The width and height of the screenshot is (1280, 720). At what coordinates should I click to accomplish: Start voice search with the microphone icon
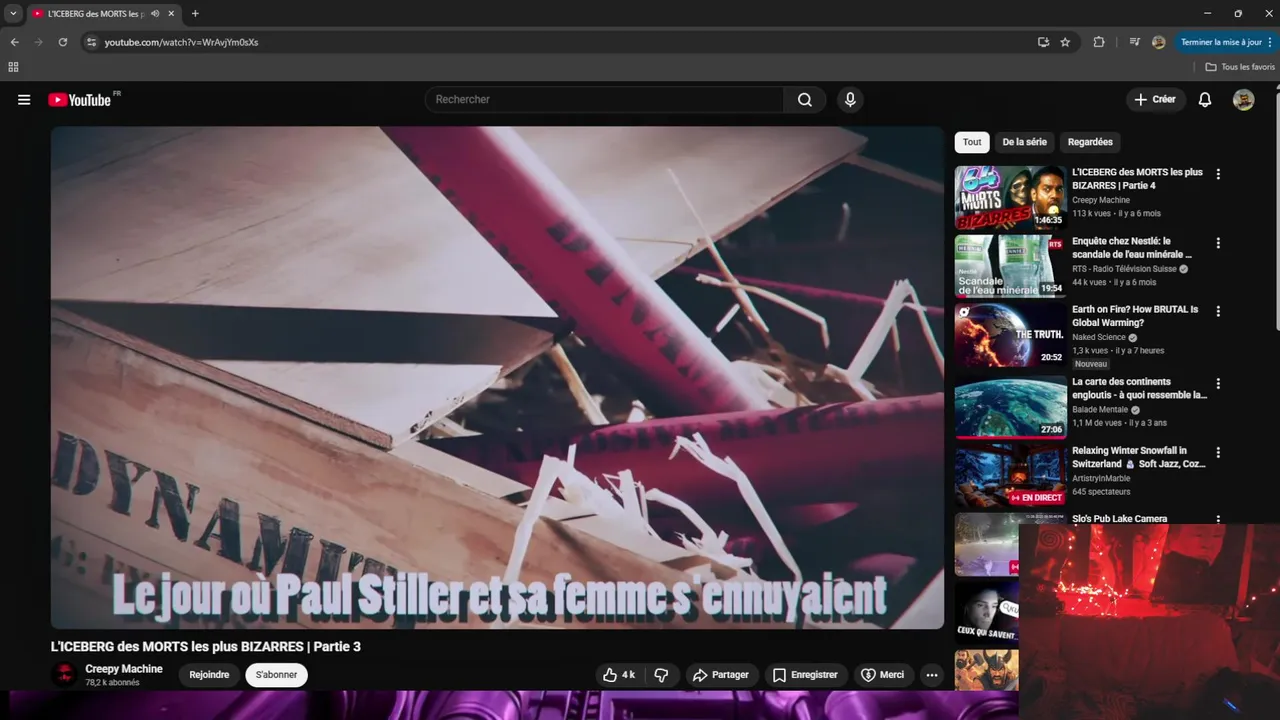tap(850, 100)
